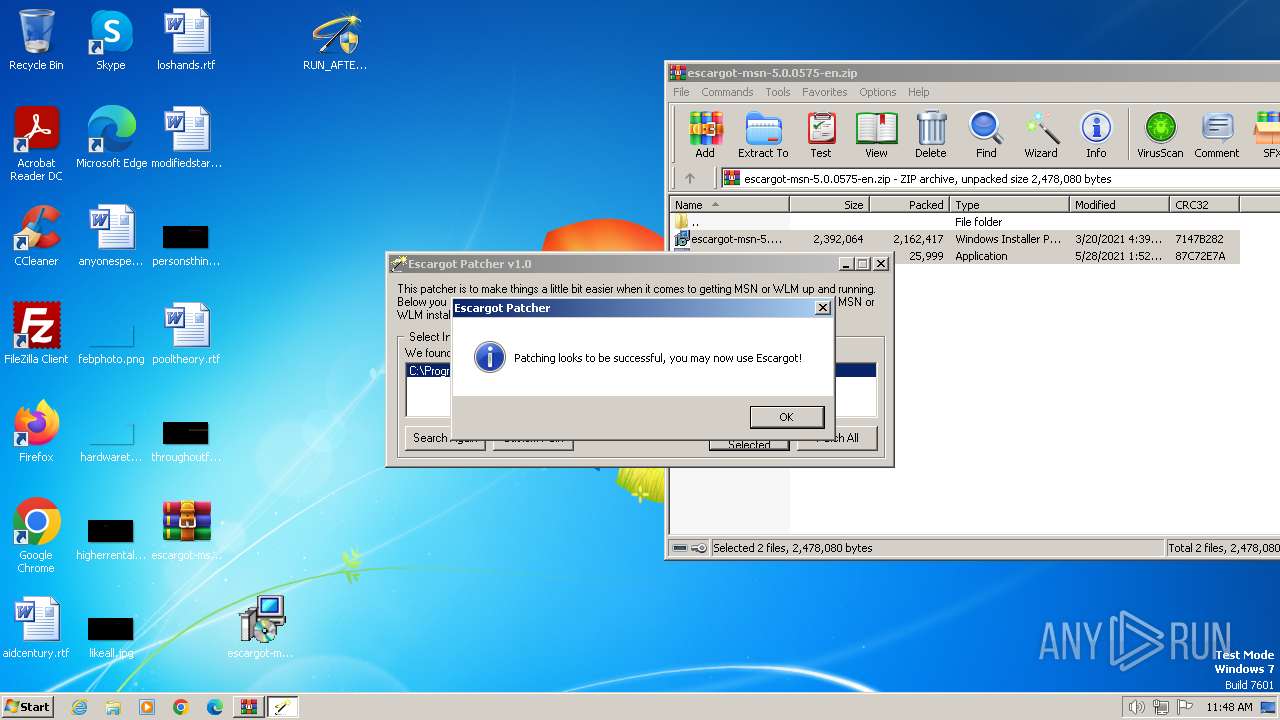
Task: Click the Extract To tool in WinRAR
Action: click(763, 135)
